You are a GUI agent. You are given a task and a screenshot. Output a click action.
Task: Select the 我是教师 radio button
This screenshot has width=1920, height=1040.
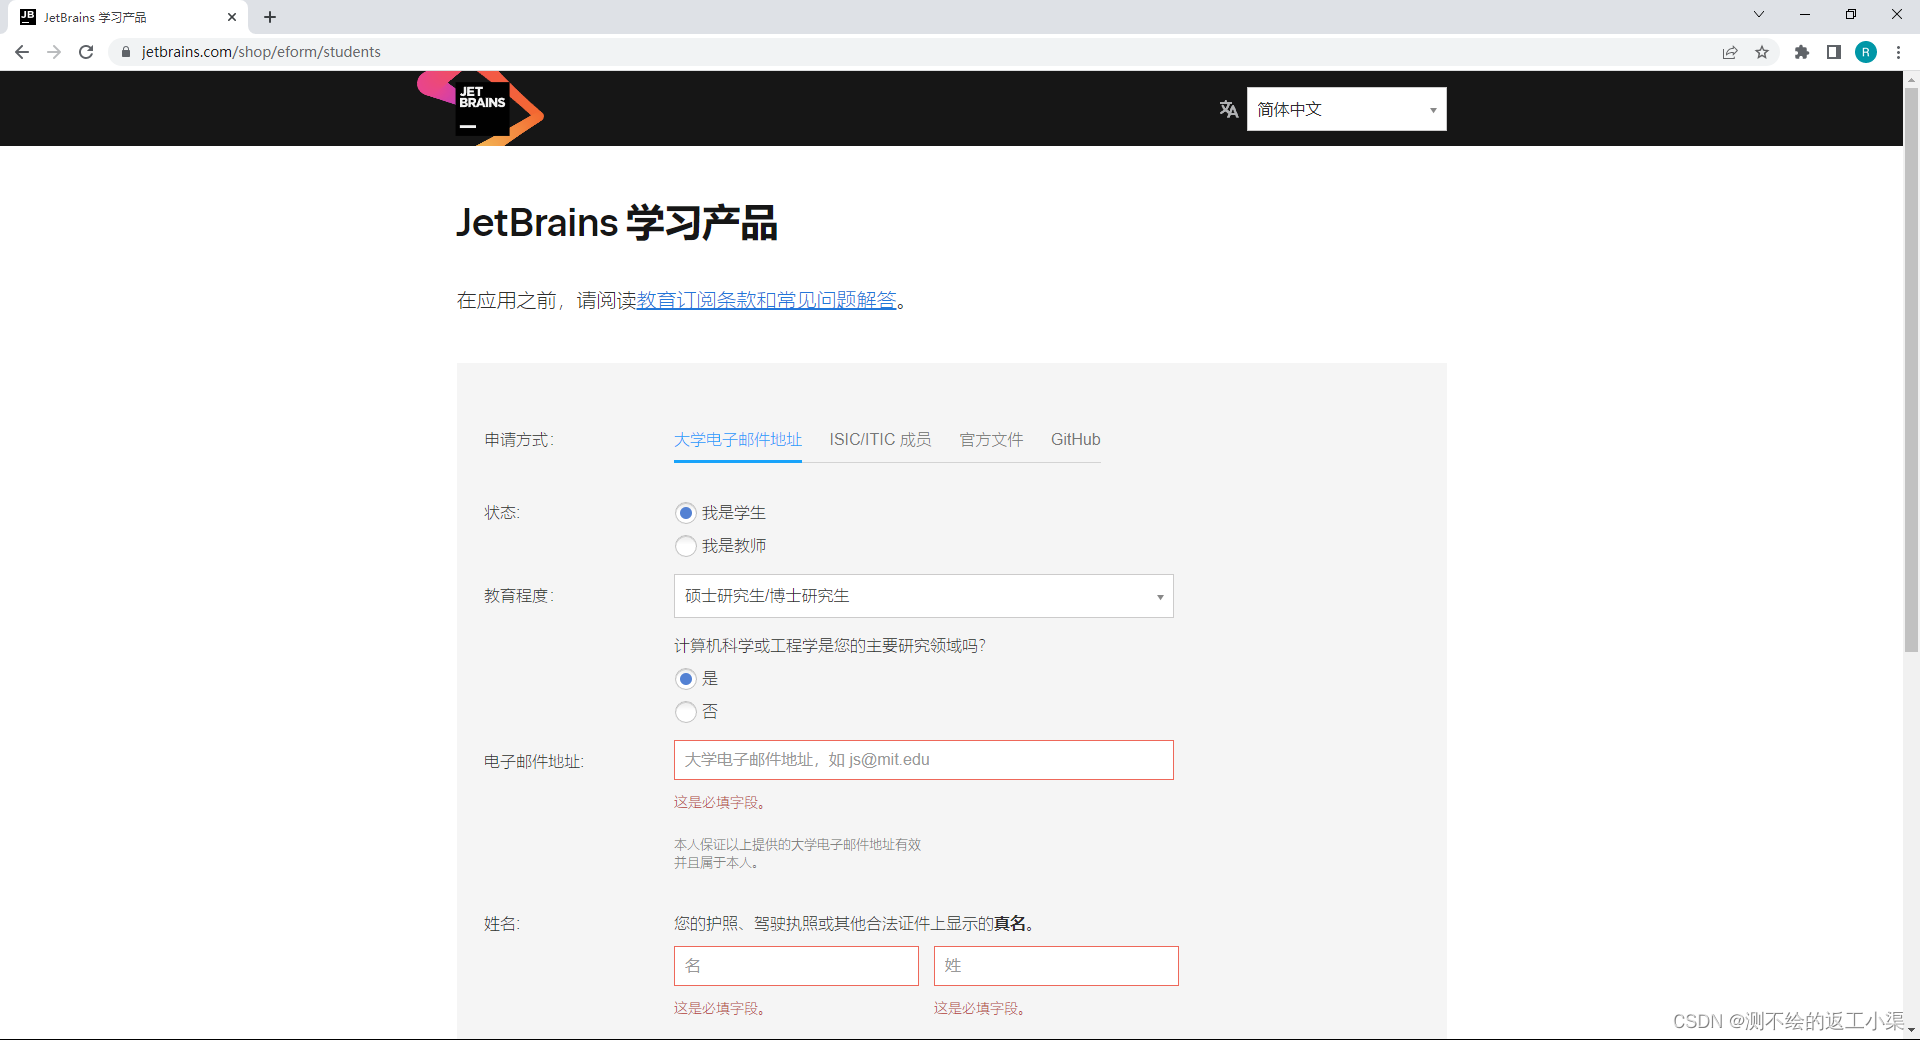click(686, 546)
